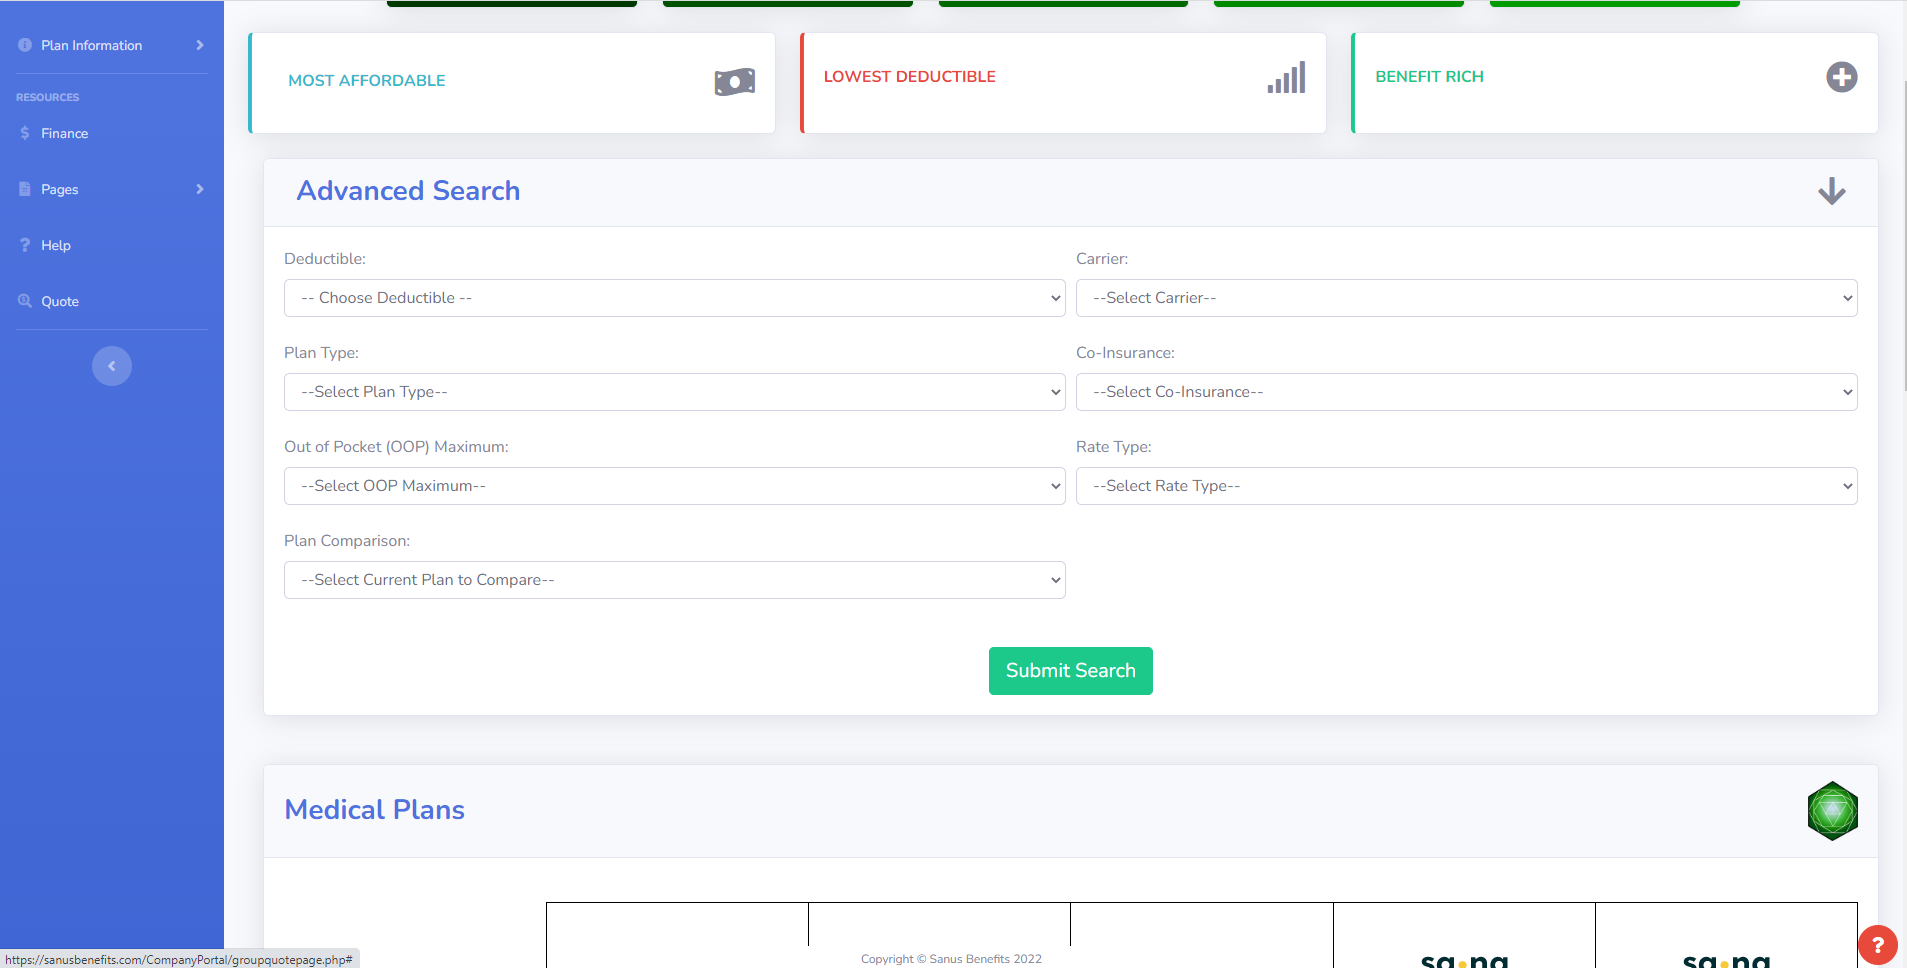This screenshot has height=968, width=1907.
Task: Click the Pages document icon
Action: tap(23, 188)
